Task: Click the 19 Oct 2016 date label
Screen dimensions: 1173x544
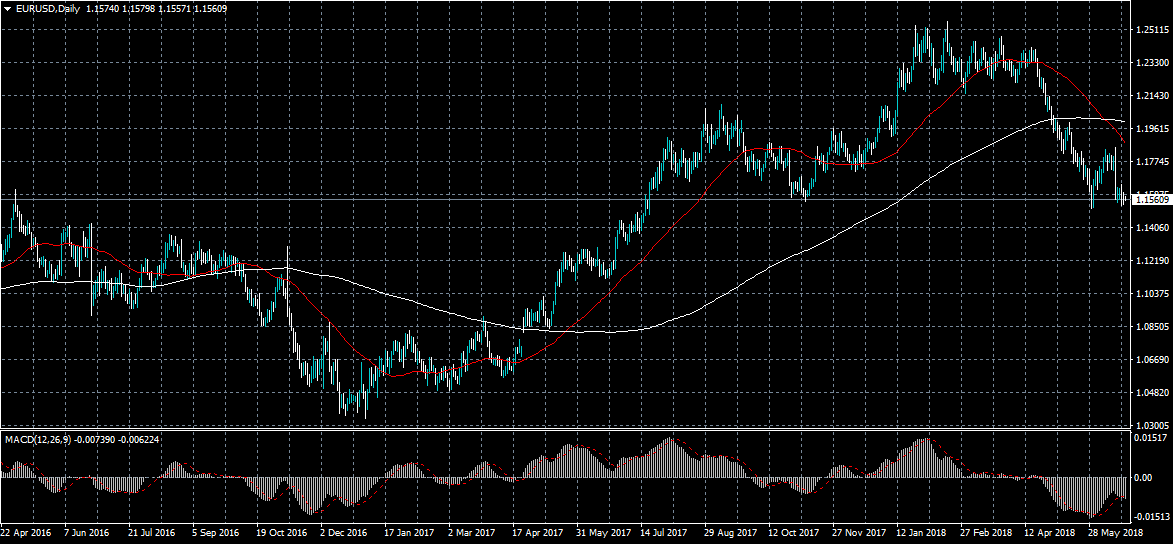Action: 281,533
